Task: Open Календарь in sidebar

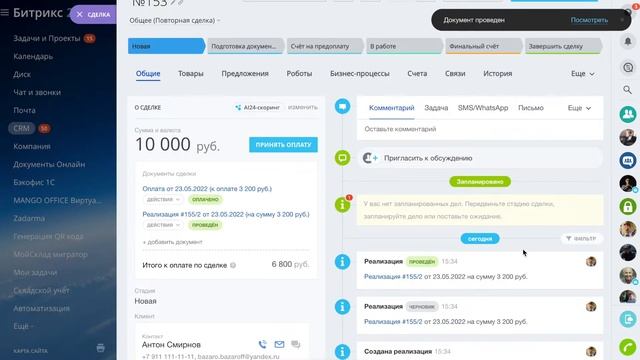Action: [x=33, y=56]
